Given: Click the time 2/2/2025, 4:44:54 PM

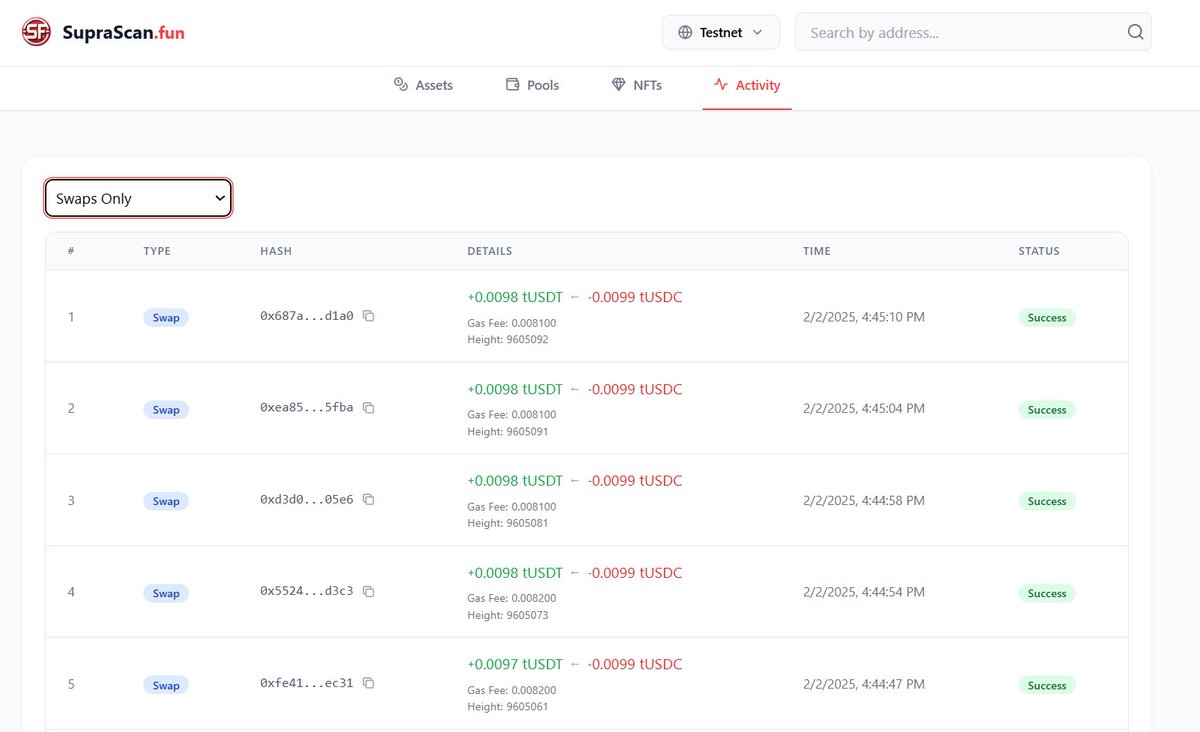Looking at the screenshot, I should tap(864, 592).
